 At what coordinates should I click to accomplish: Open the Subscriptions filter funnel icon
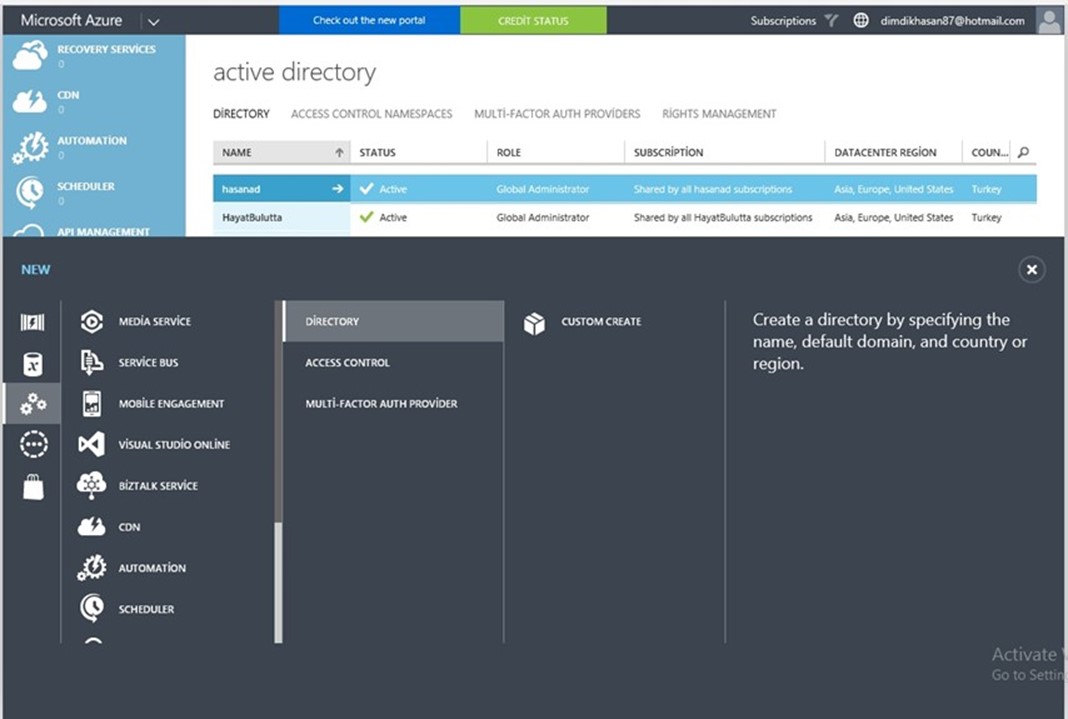point(831,20)
